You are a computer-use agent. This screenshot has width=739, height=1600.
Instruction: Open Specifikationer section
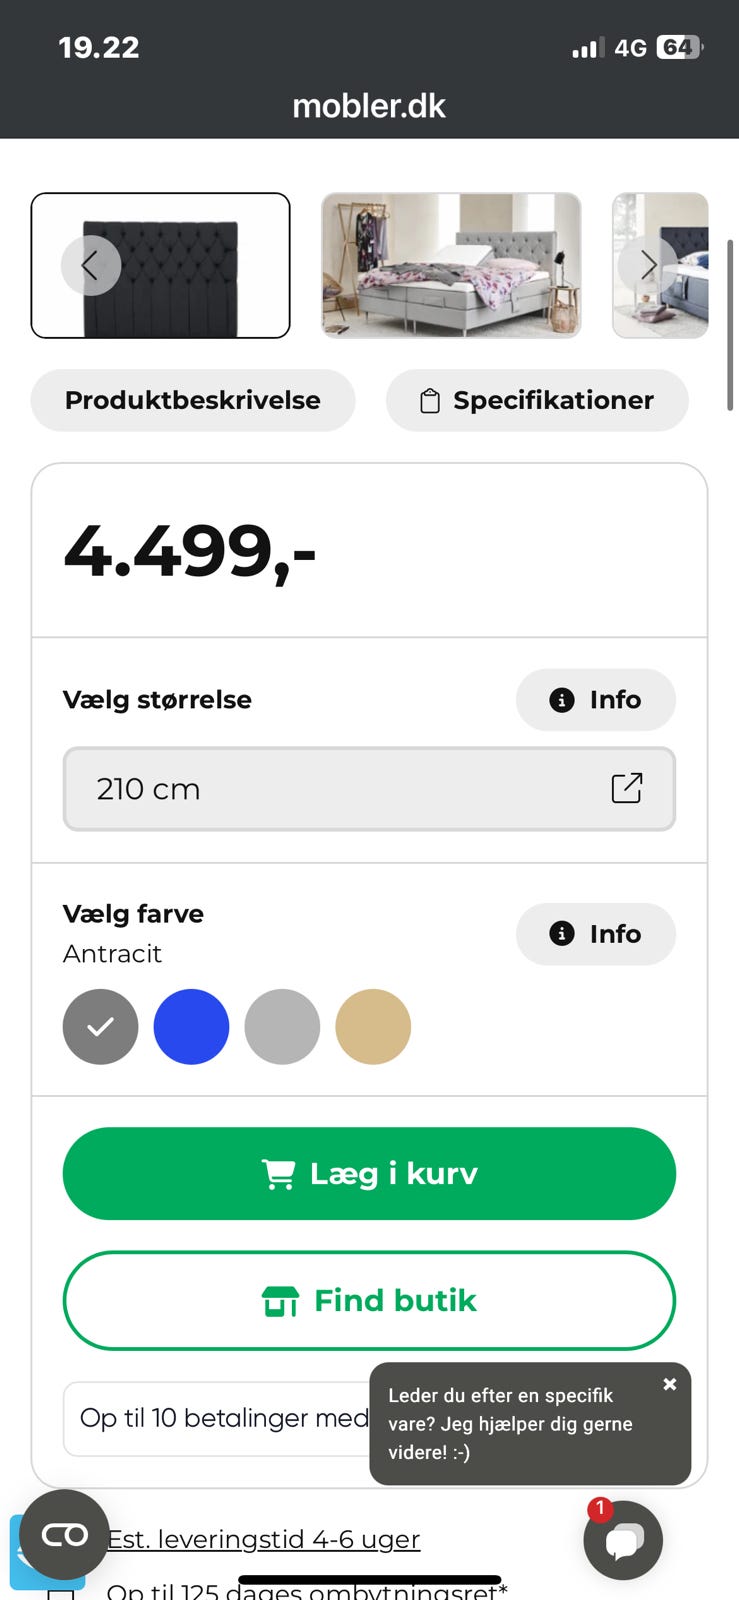537,400
